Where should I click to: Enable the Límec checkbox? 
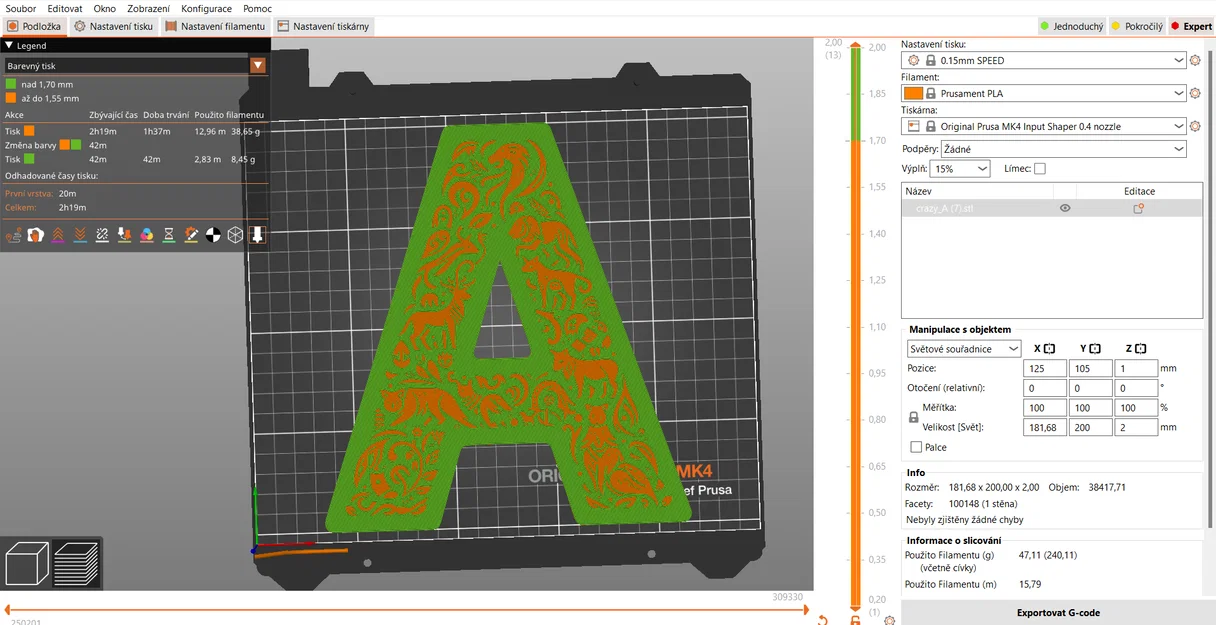(x=1040, y=169)
